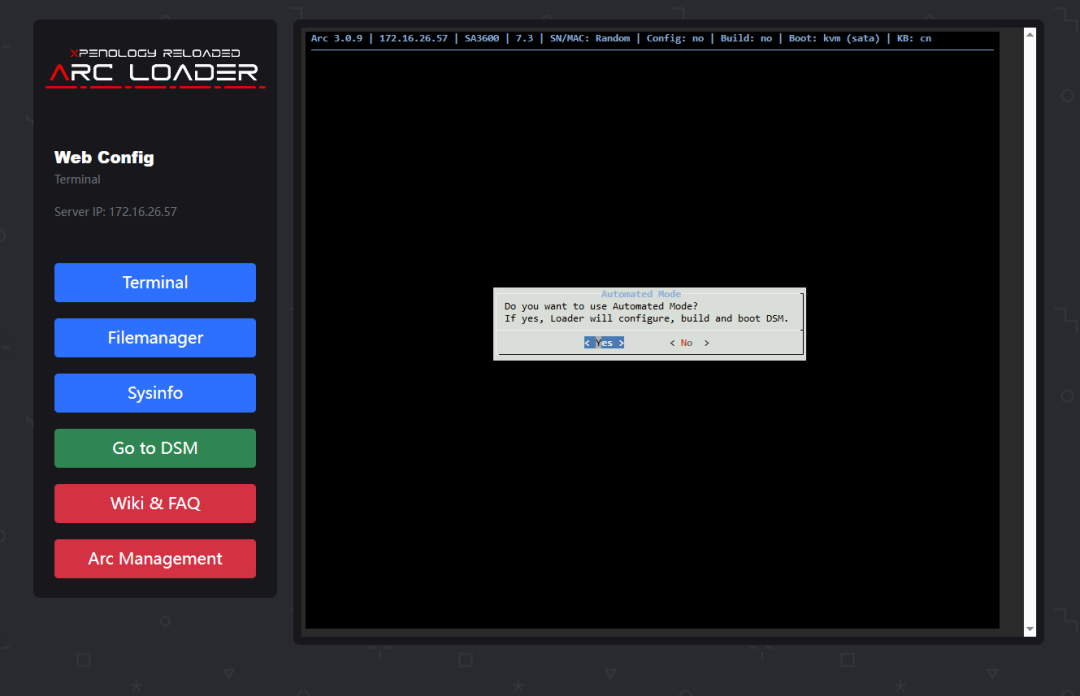The image size is (1080, 696).
Task: Click the 'Web Config' heading
Action: tap(104, 157)
